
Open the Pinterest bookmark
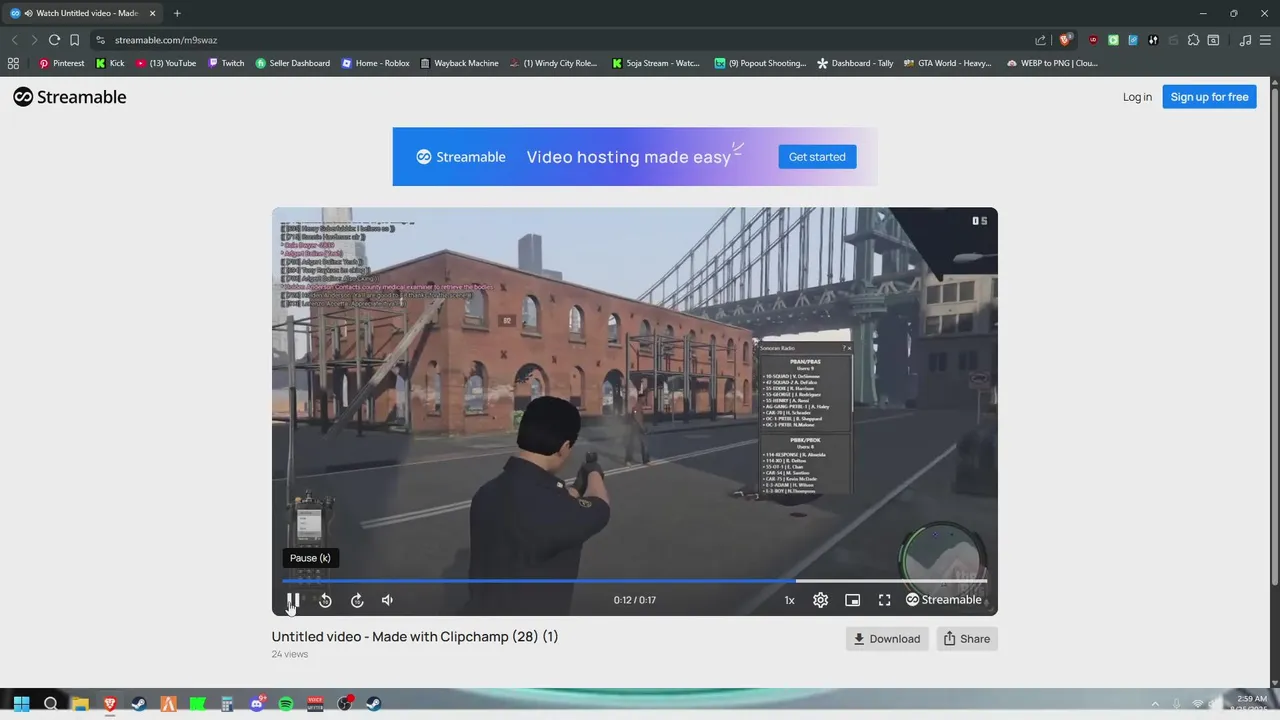pos(61,63)
